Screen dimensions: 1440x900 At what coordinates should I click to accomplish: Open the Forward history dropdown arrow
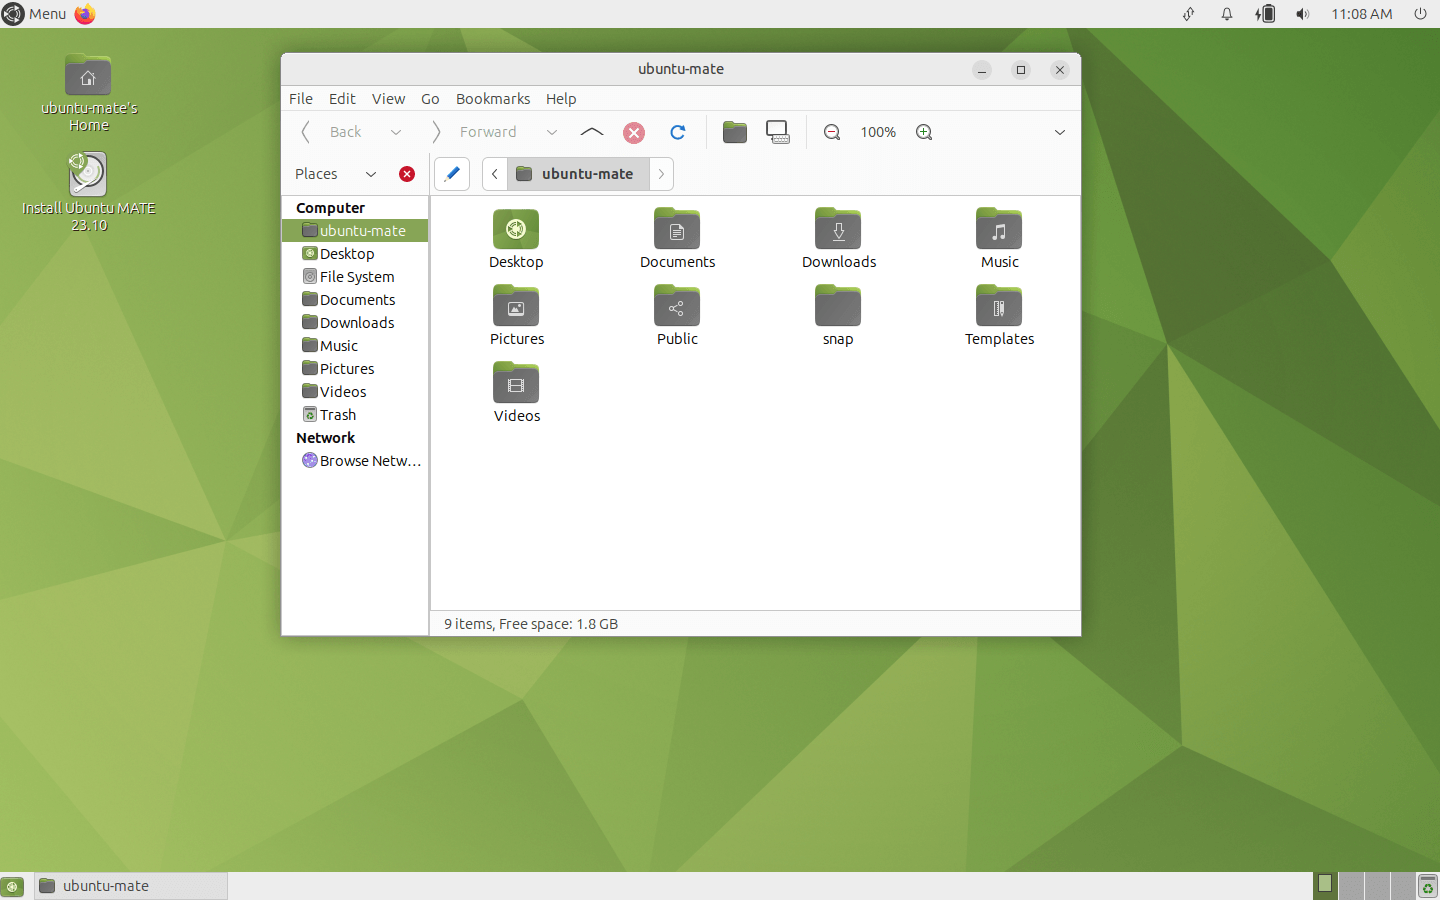[552, 132]
